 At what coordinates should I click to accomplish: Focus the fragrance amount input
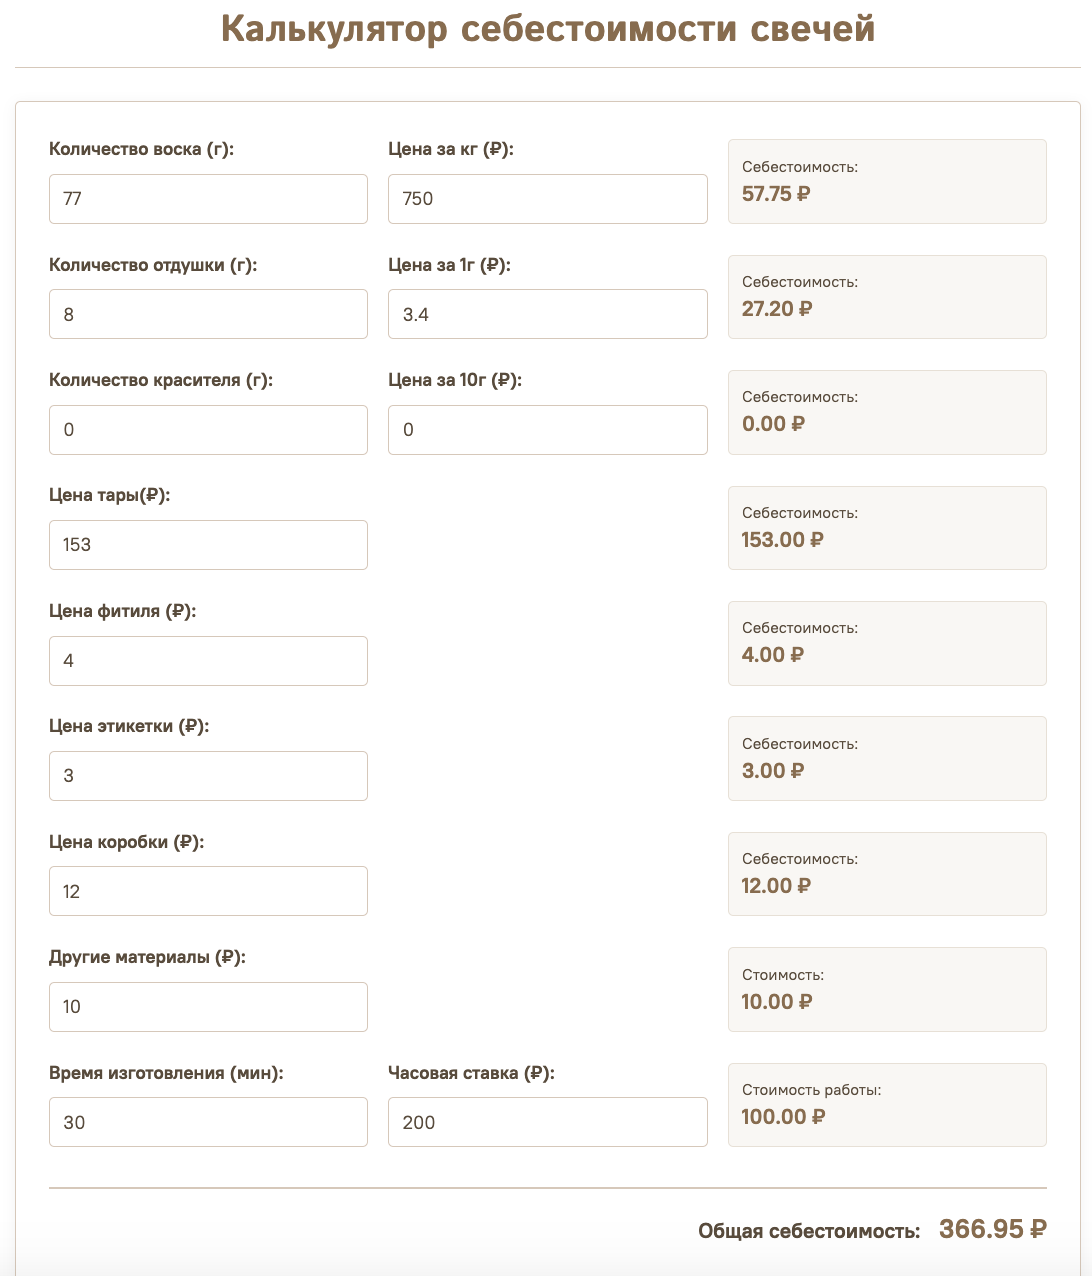[x=208, y=314]
